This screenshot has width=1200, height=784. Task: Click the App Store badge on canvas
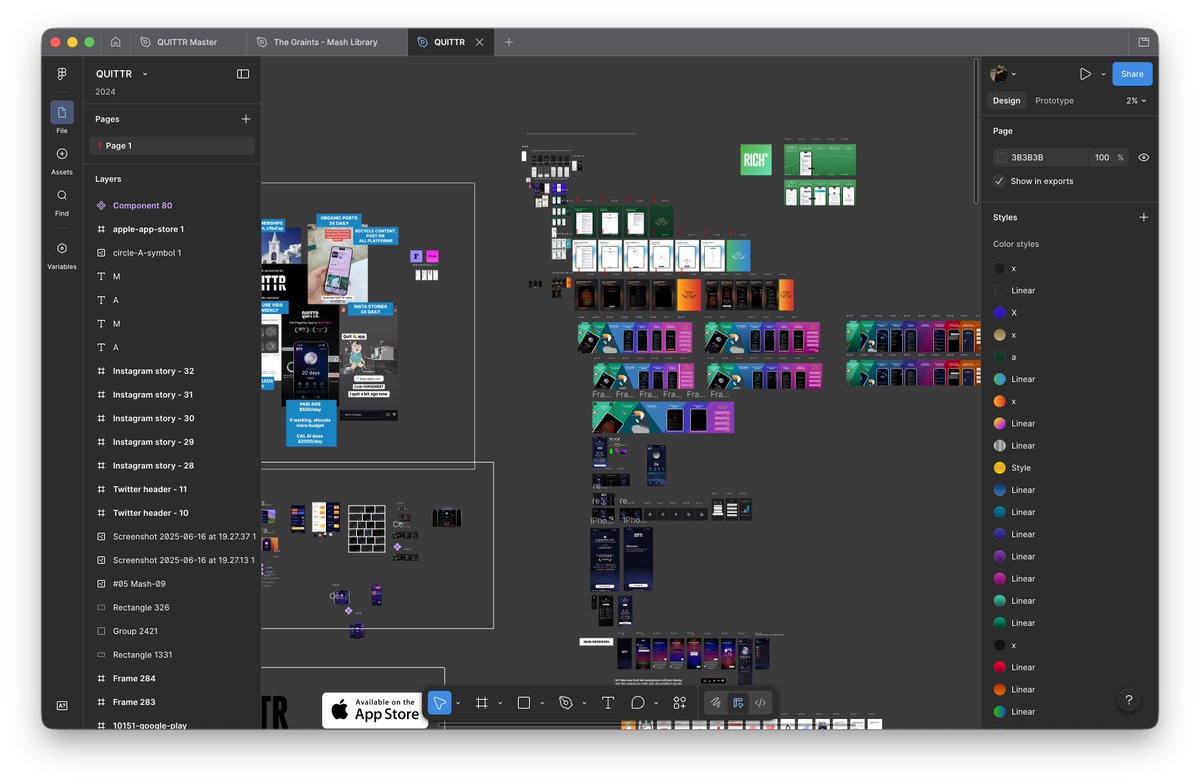(375, 710)
